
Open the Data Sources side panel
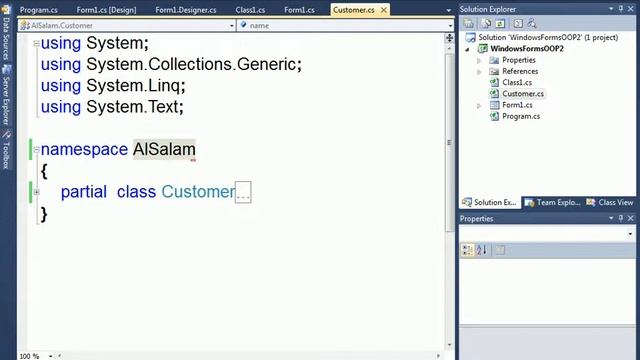(x=6, y=33)
